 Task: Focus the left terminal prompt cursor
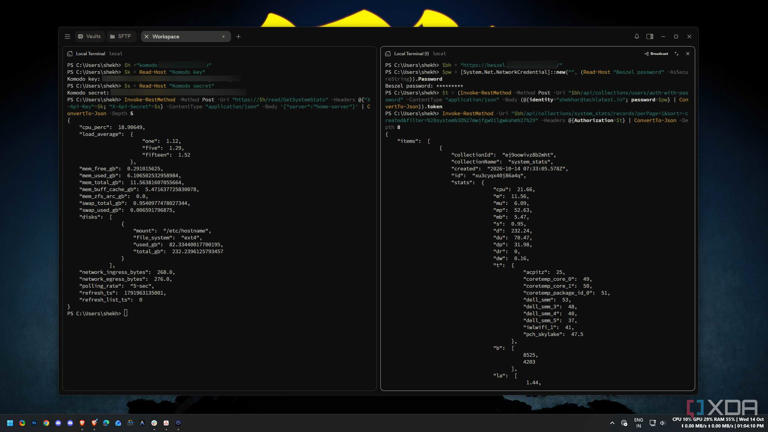126,313
